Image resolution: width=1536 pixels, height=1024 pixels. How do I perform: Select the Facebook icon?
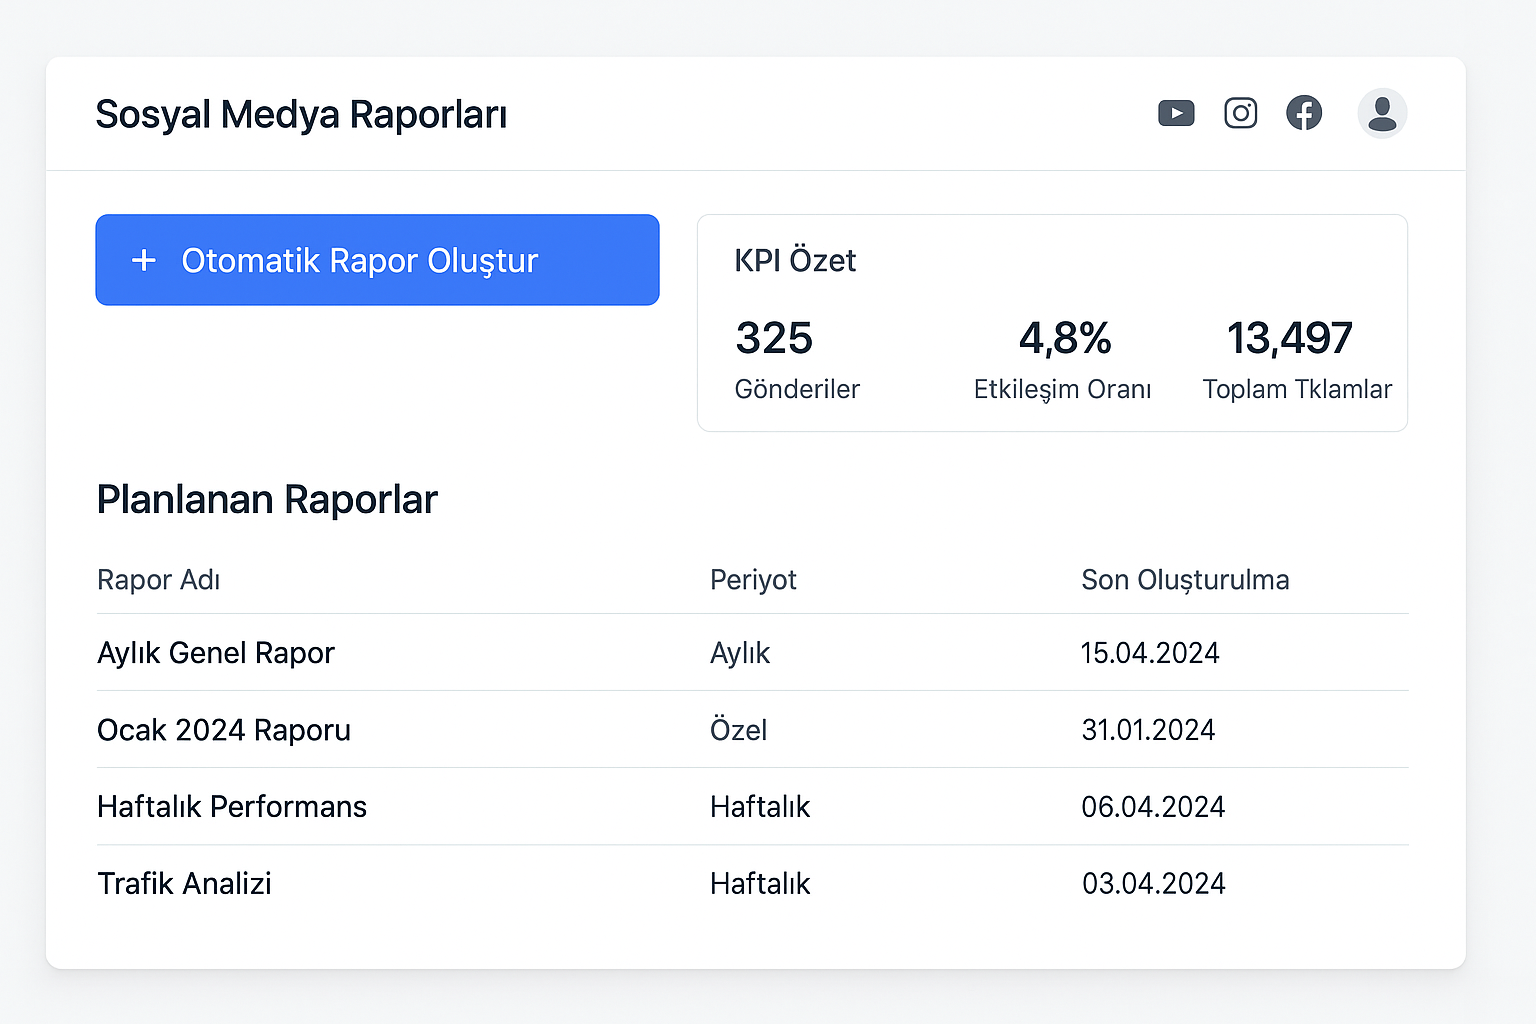(1304, 113)
